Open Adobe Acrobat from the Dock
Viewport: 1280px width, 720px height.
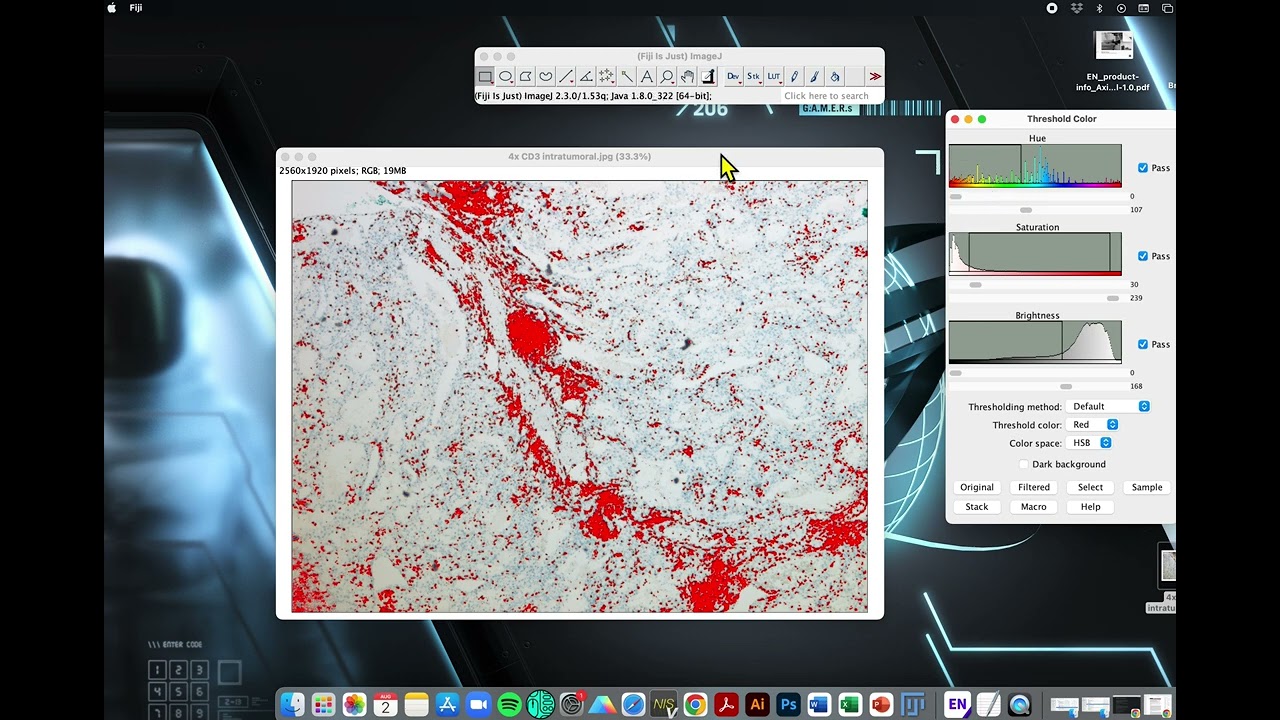[x=726, y=705]
